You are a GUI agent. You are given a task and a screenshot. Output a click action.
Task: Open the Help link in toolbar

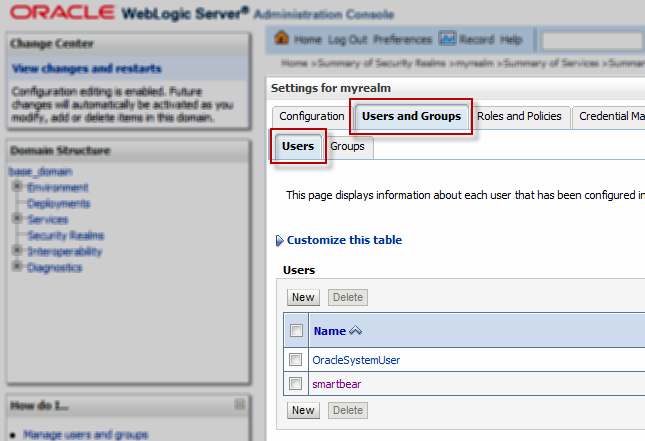click(x=511, y=39)
